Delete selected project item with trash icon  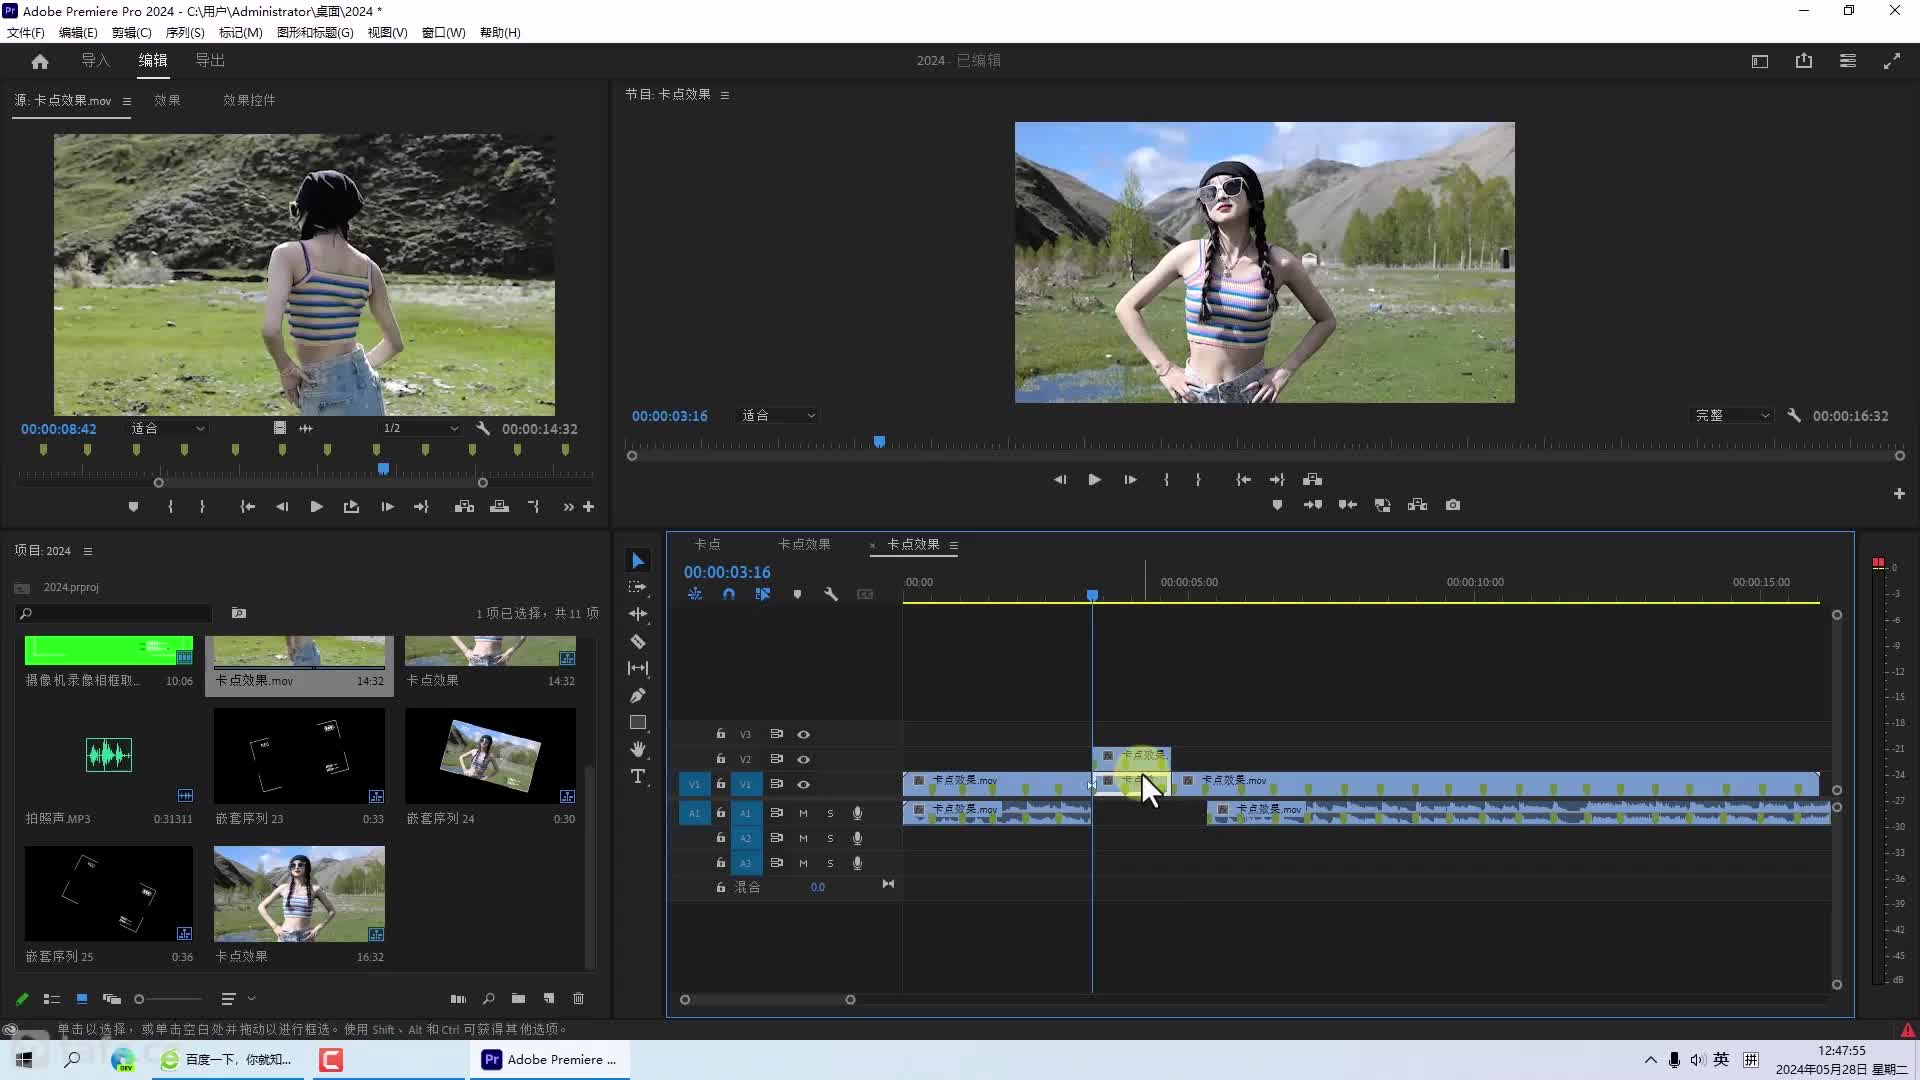tap(578, 998)
